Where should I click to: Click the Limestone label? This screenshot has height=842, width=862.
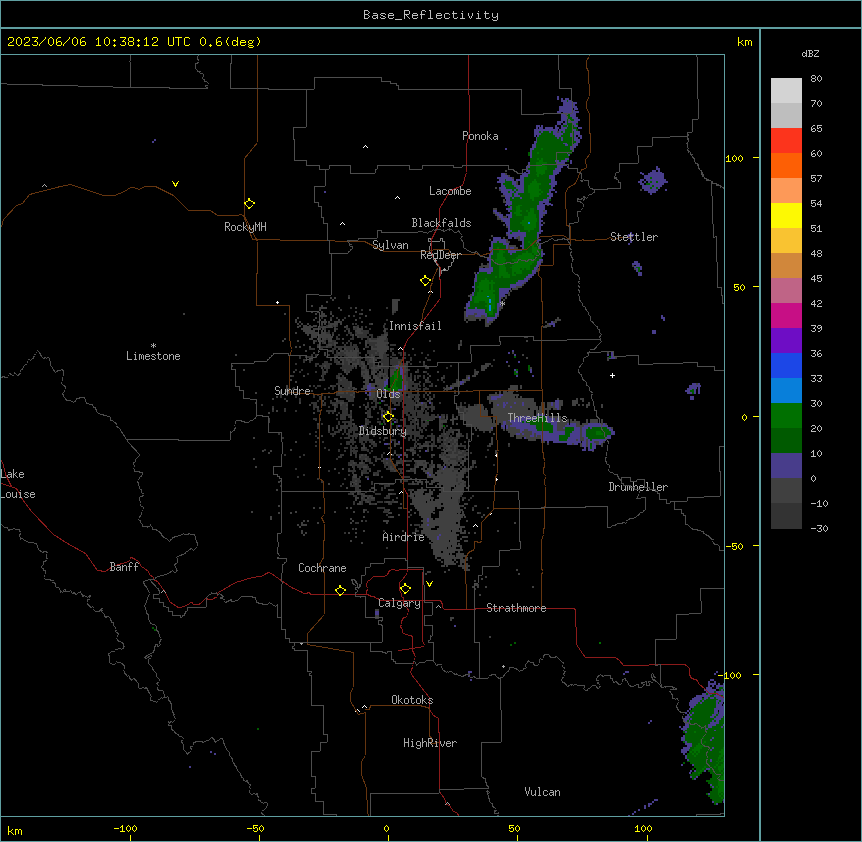[153, 356]
